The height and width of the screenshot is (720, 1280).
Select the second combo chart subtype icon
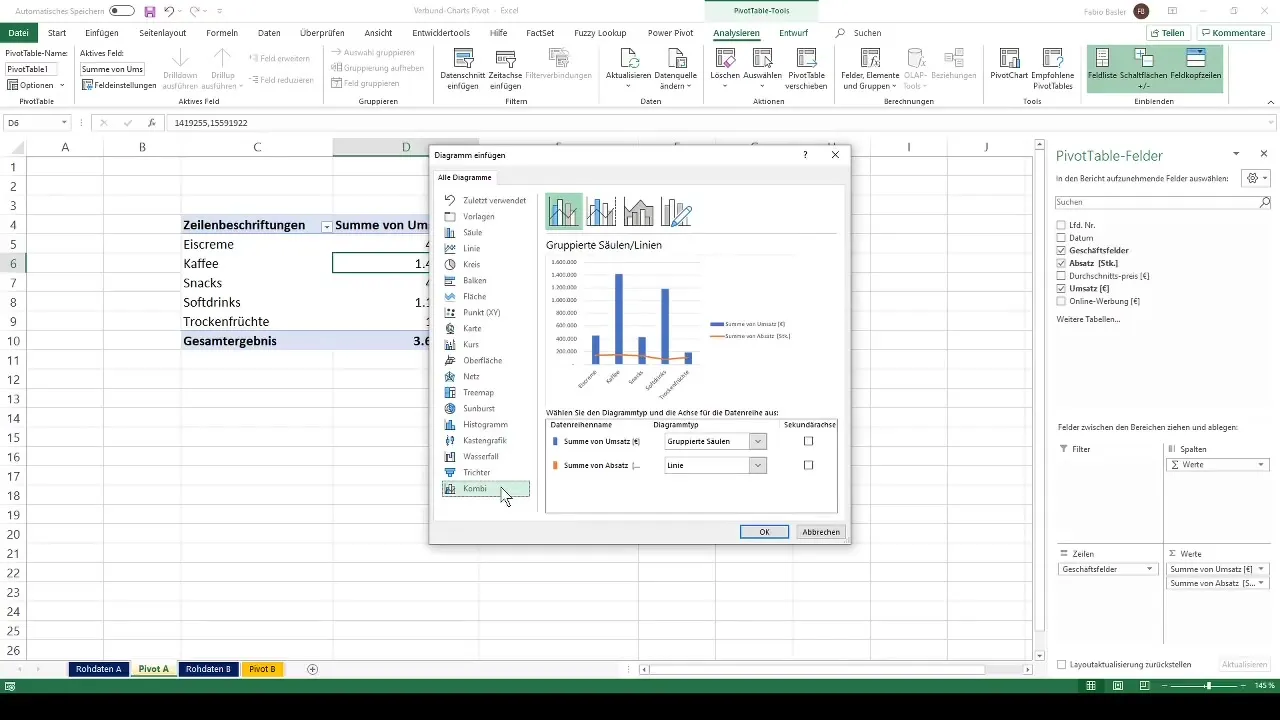602,212
